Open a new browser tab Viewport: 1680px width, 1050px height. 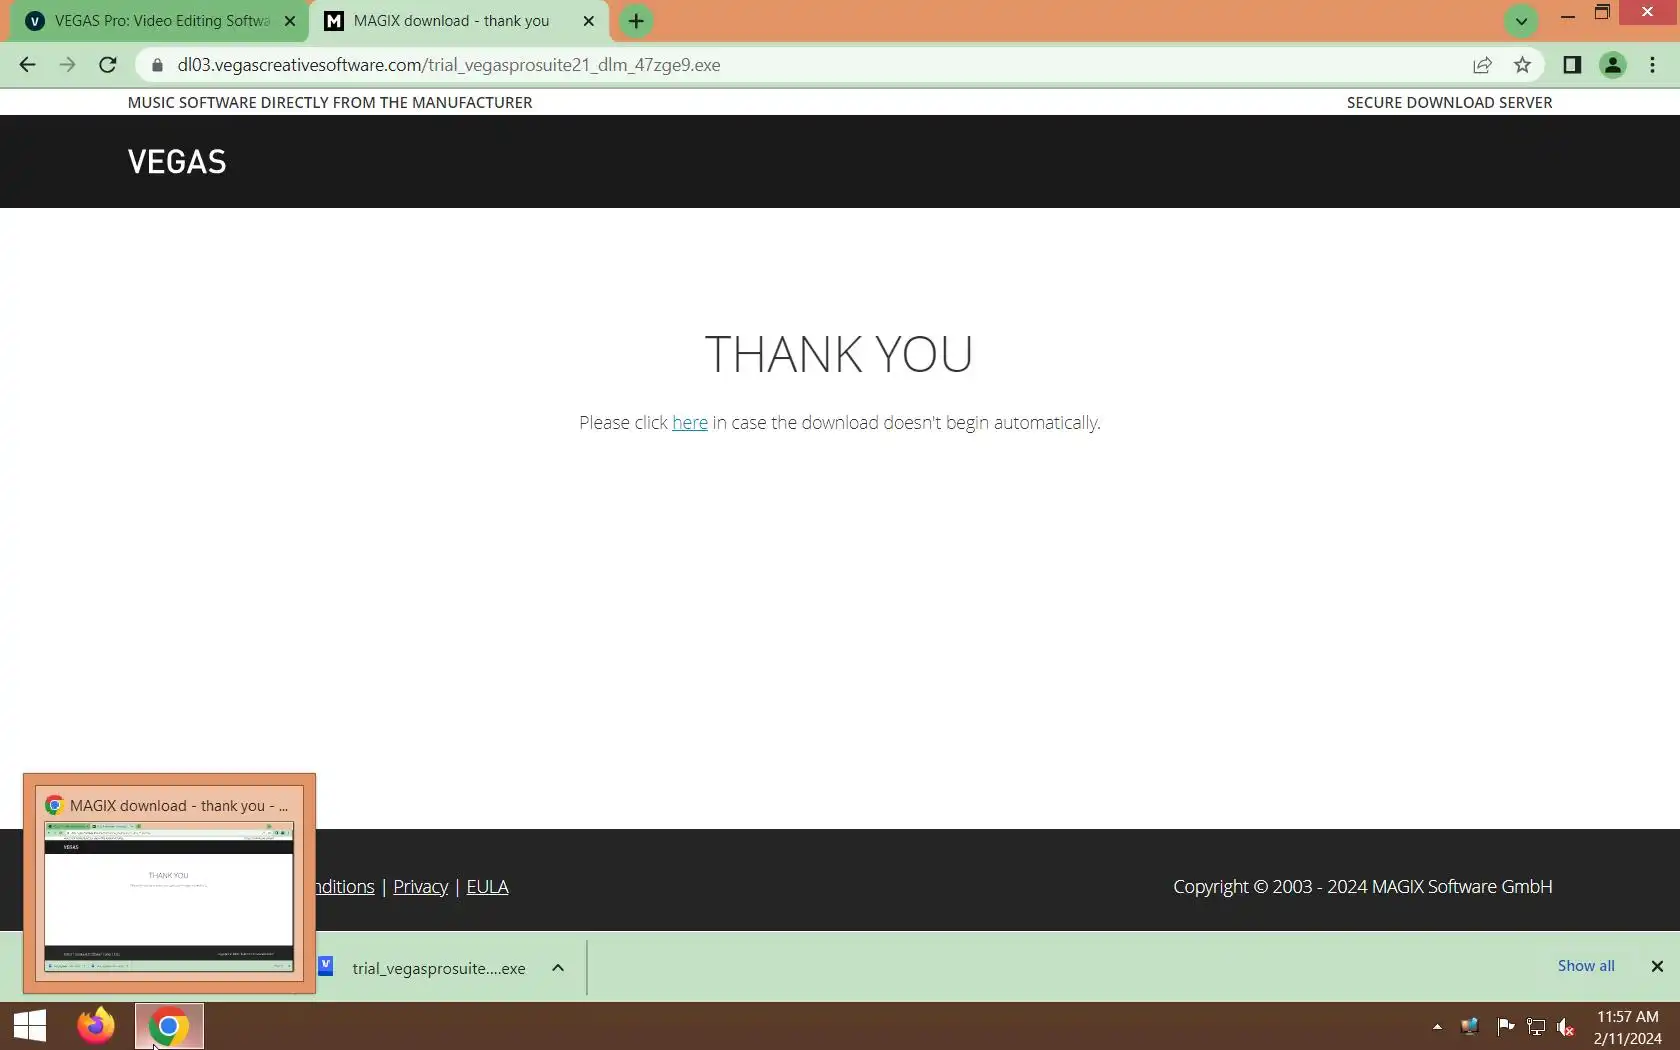click(636, 21)
